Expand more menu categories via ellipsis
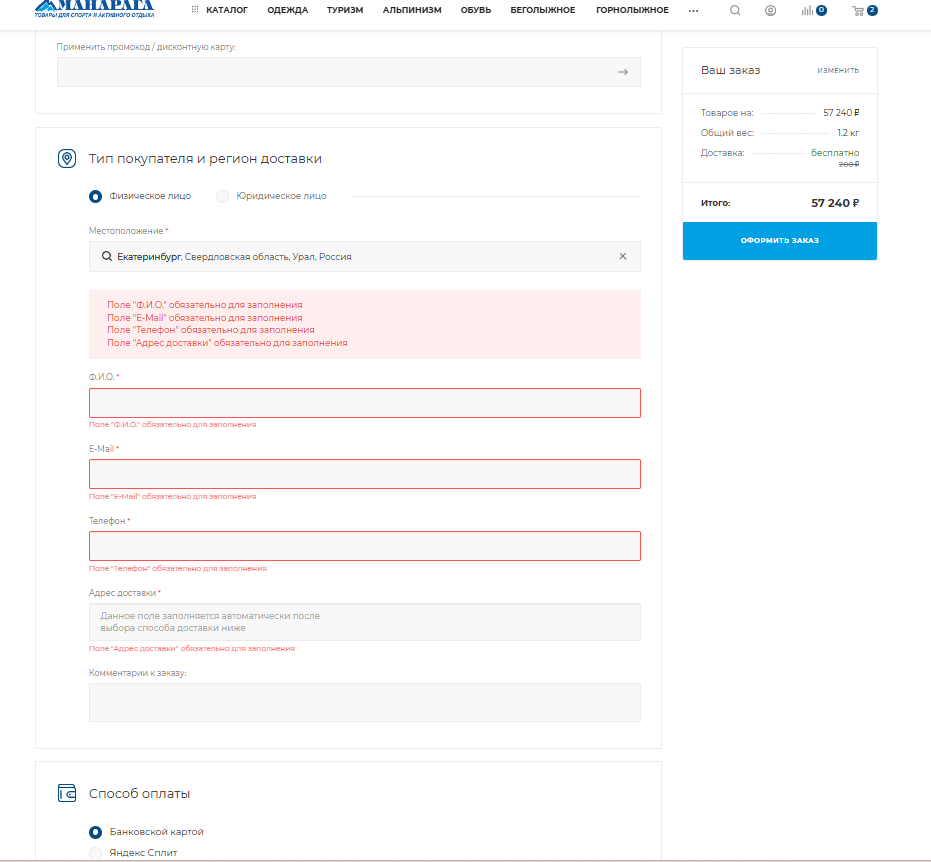The height and width of the screenshot is (862, 931). pyautogui.click(x=693, y=10)
